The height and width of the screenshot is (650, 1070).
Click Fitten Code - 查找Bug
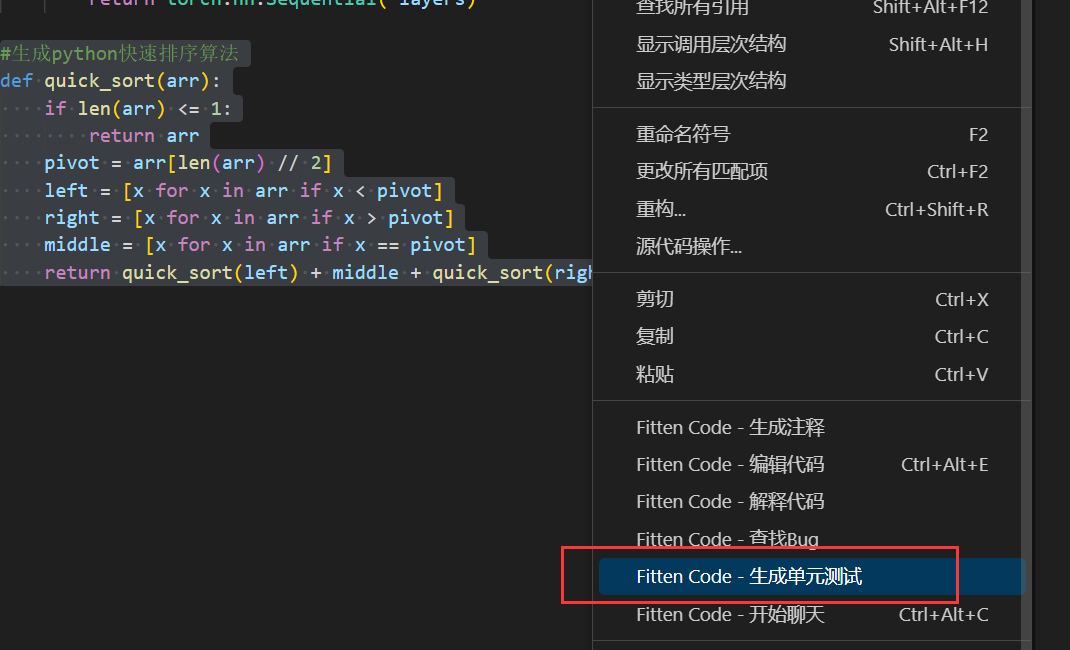coord(727,539)
